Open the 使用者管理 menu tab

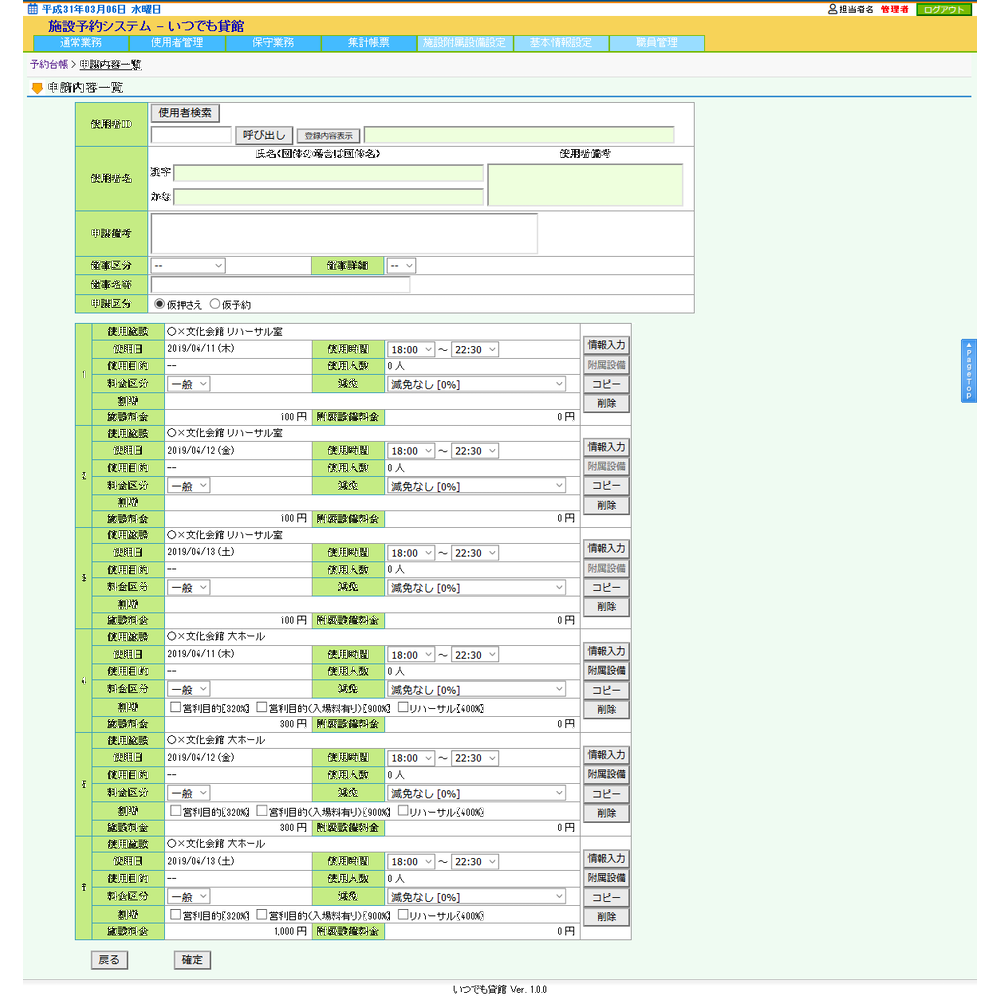(x=177, y=43)
